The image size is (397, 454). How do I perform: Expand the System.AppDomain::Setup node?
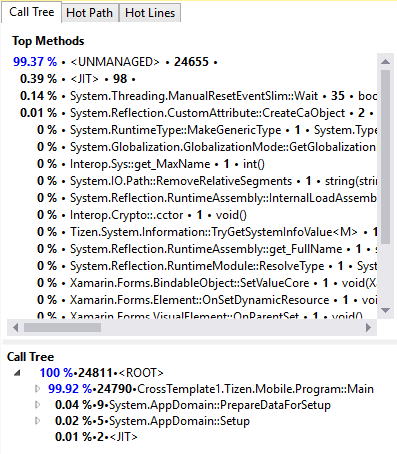(37, 421)
